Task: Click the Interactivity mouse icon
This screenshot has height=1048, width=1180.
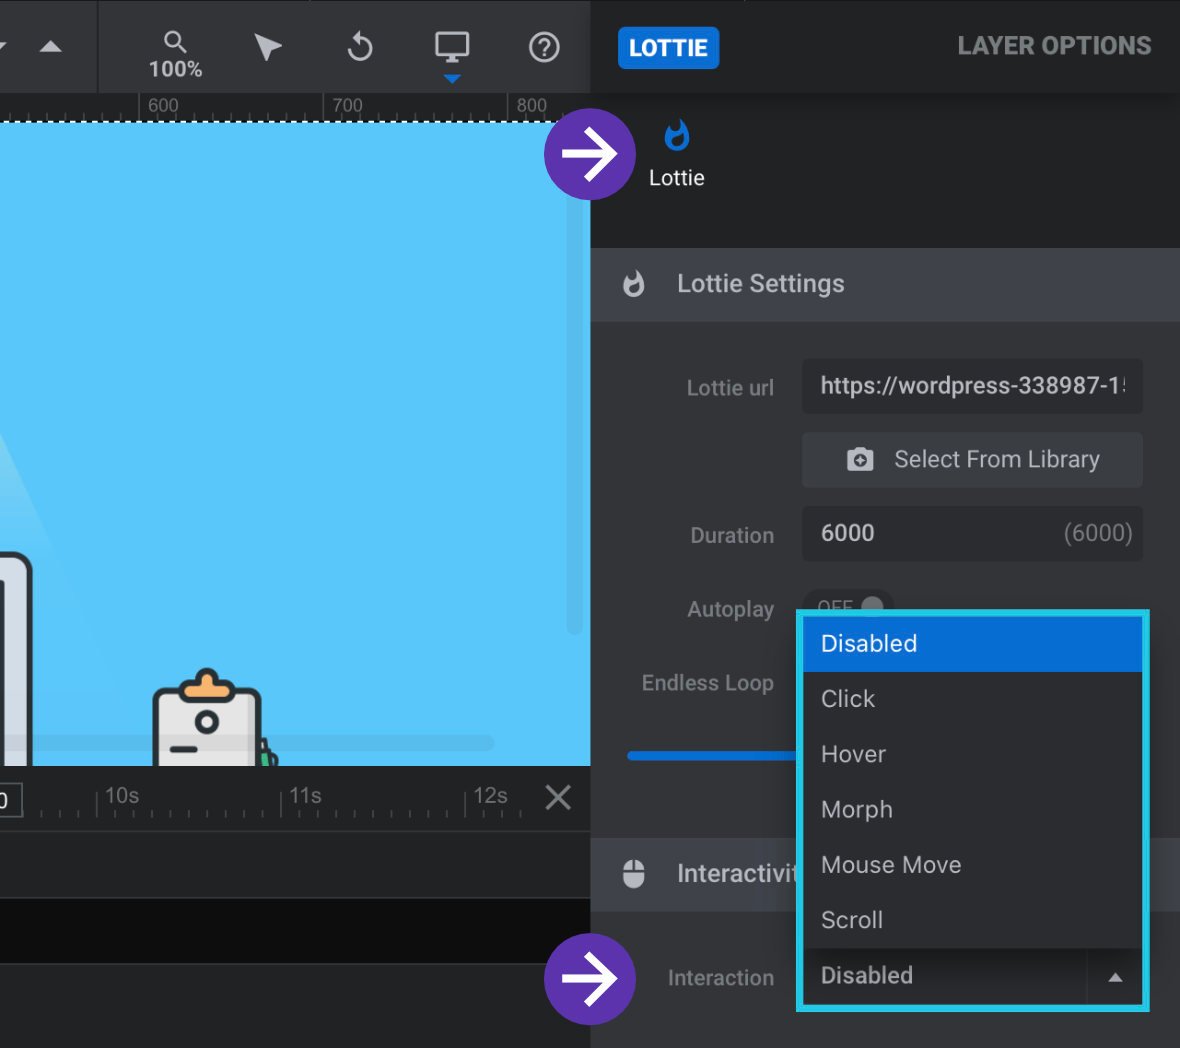Action: tap(634, 873)
